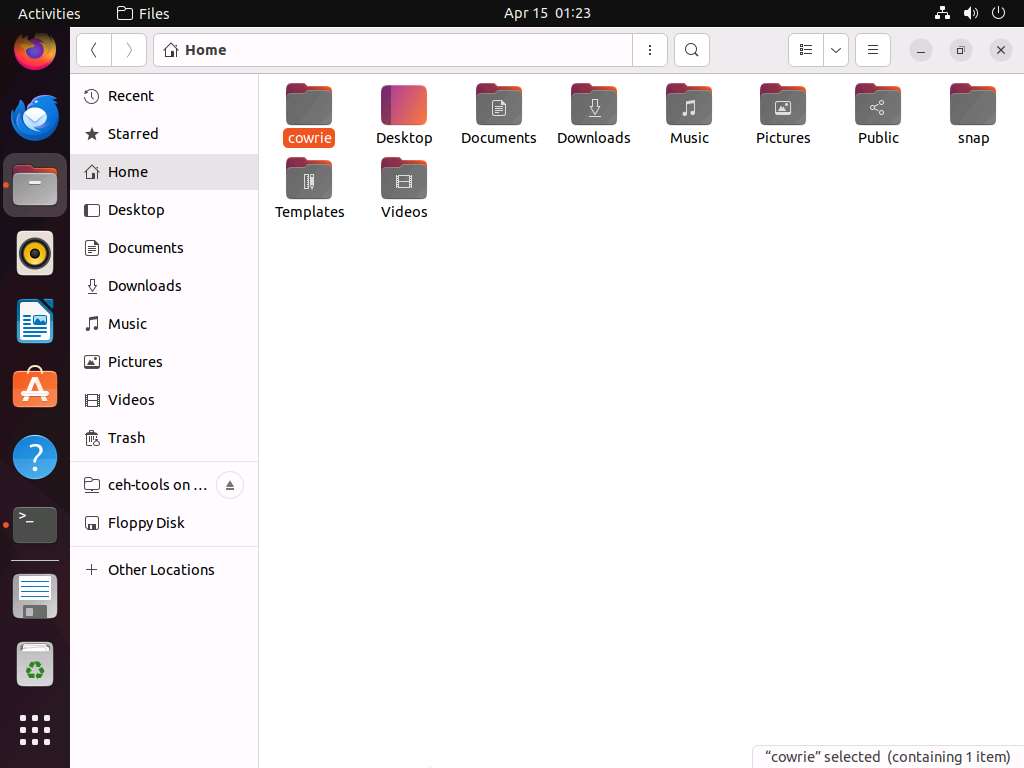The width and height of the screenshot is (1024, 768).
Task: Switch to list view
Action: coord(807,50)
